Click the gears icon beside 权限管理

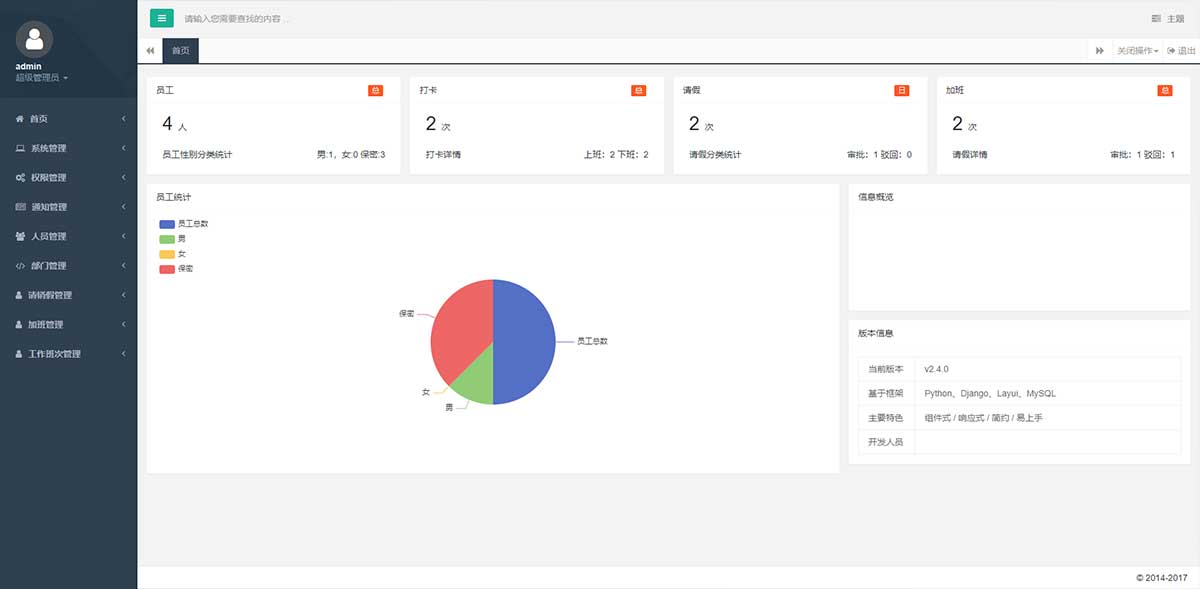pos(20,178)
